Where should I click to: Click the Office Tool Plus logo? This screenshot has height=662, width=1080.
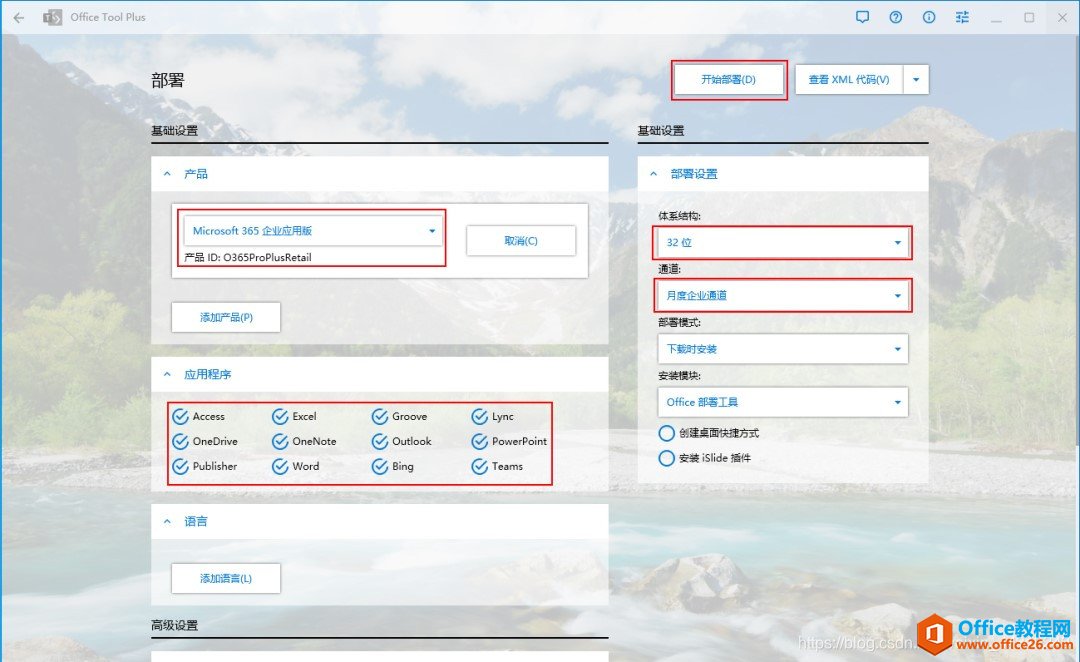(51, 17)
